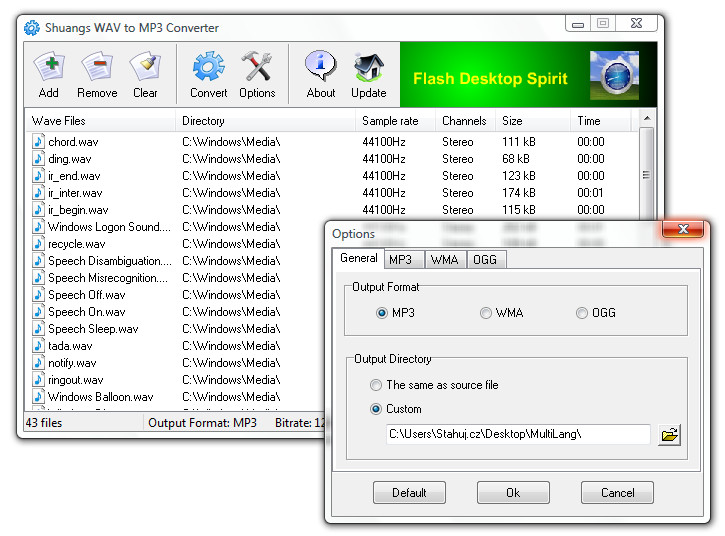Click the file icon beside Speech On.wav
725x536 pixels.
[38, 312]
